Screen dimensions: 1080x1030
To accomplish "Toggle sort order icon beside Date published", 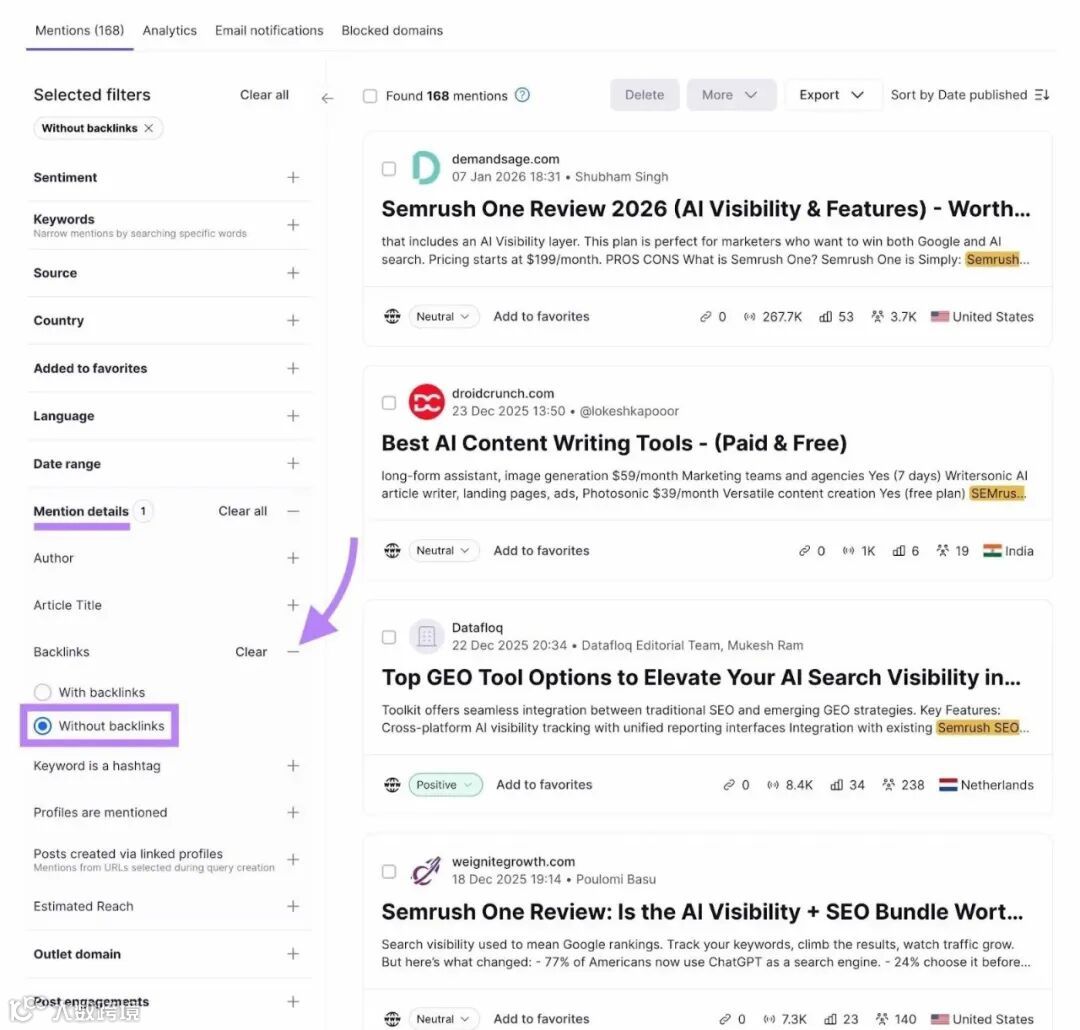I will [x=1041, y=95].
